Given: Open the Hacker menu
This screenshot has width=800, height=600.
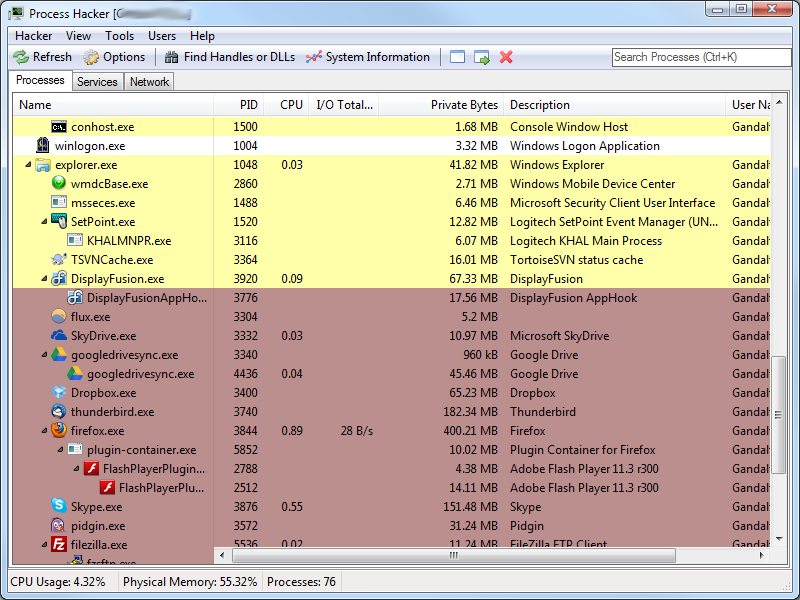Looking at the screenshot, I should point(33,36).
